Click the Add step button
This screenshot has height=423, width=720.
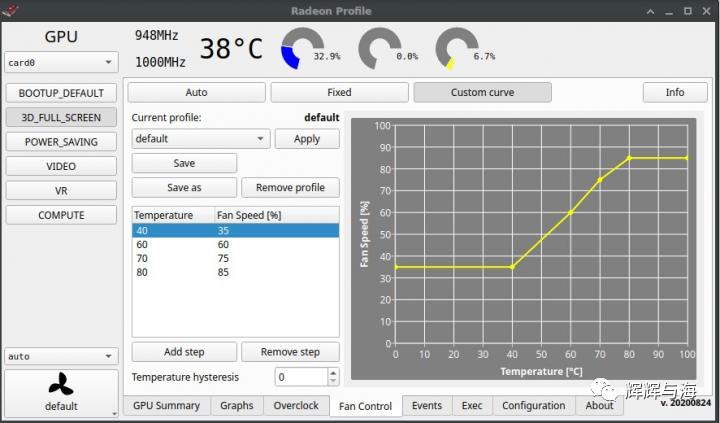coord(184,352)
